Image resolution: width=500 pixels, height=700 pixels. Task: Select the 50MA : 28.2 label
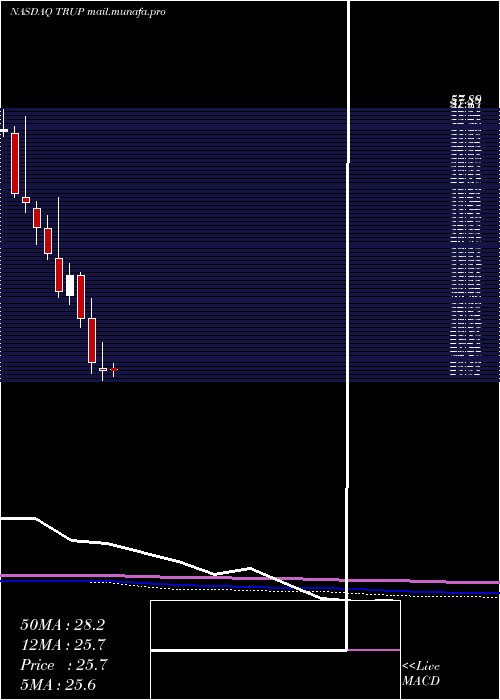coord(62,625)
